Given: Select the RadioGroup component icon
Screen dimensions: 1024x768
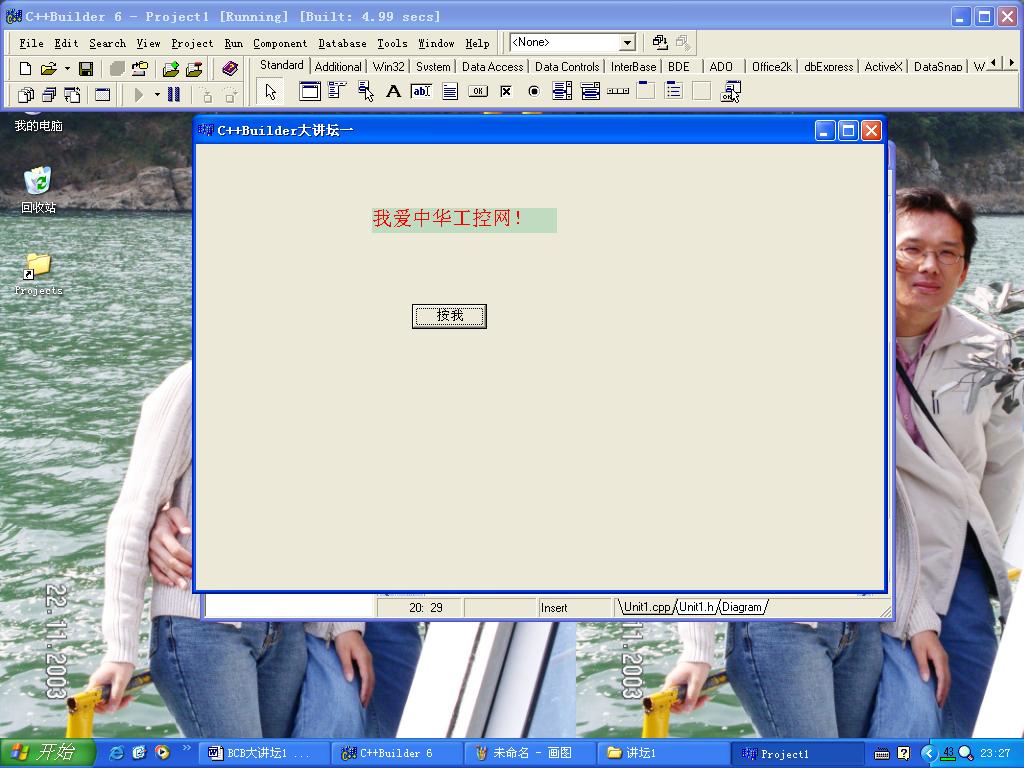Looking at the screenshot, I should (673, 91).
